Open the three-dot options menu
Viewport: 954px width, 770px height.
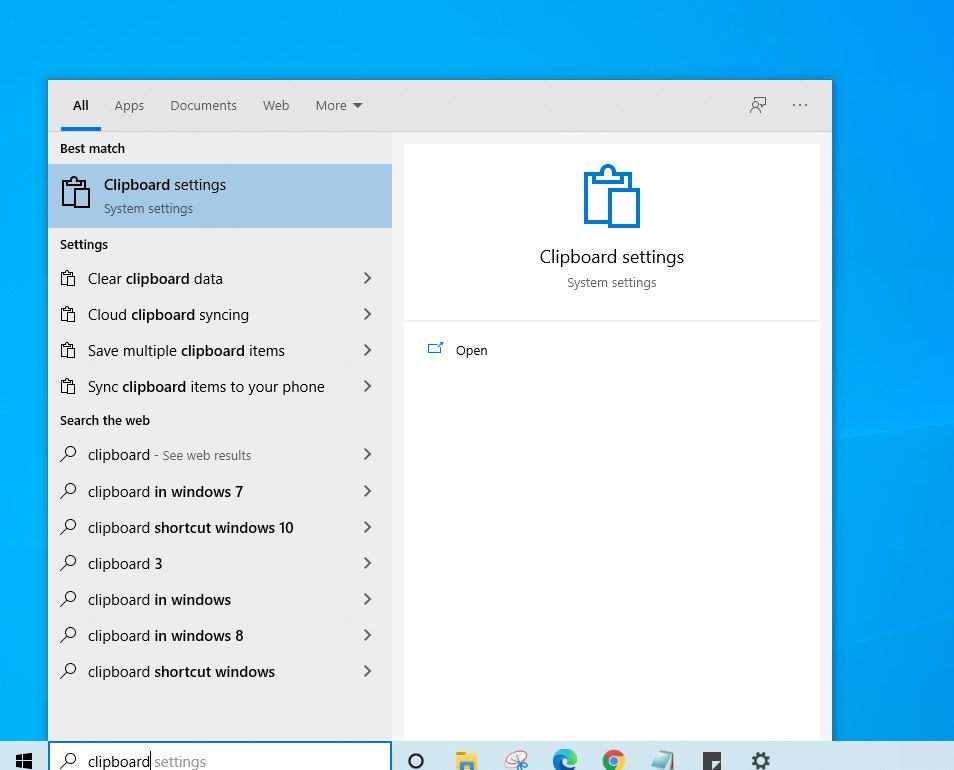[799, 105]
